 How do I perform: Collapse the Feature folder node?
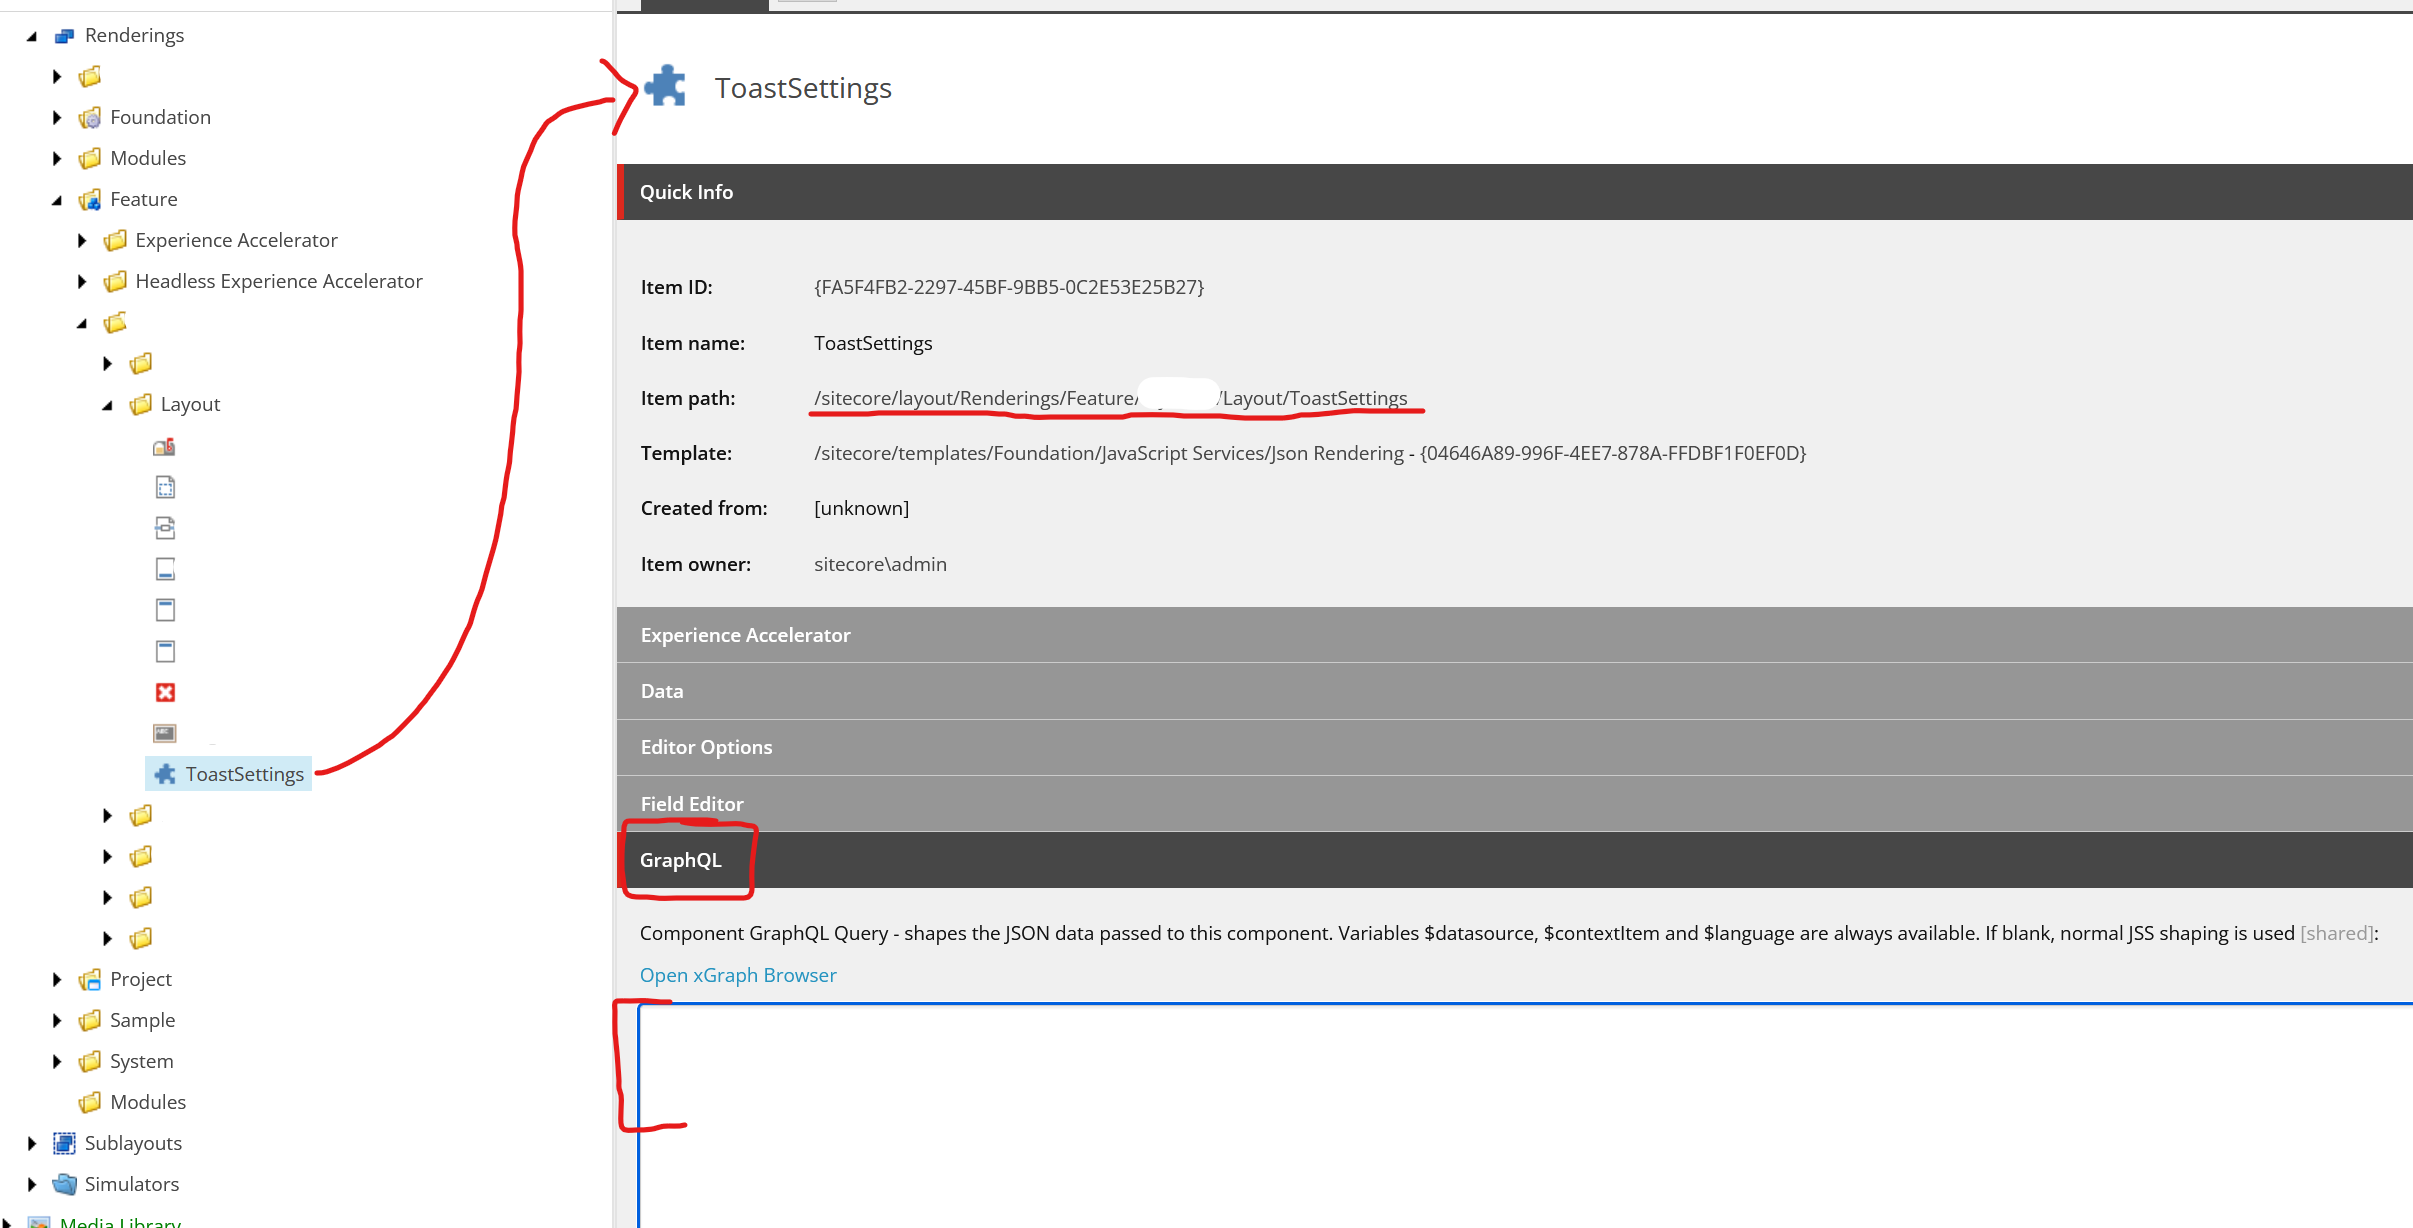(57, 200)
